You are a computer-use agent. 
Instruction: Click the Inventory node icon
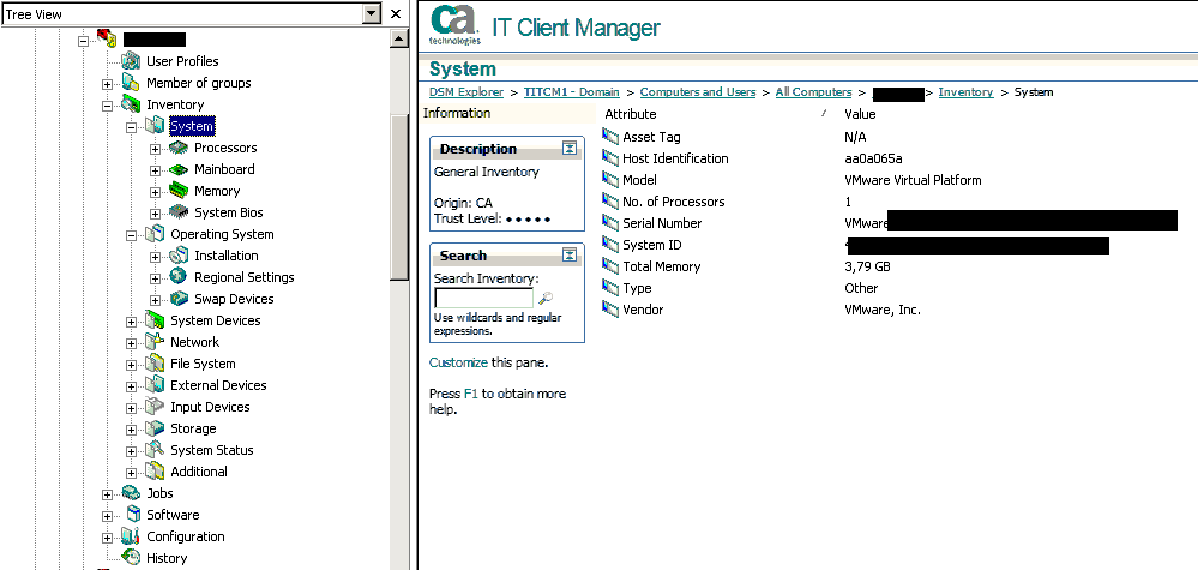click(131, 104)
